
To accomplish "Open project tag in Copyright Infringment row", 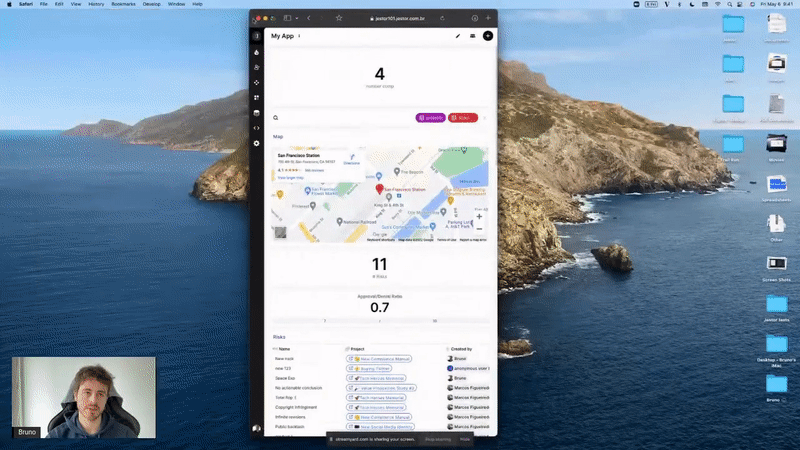I will click(376, 407).
